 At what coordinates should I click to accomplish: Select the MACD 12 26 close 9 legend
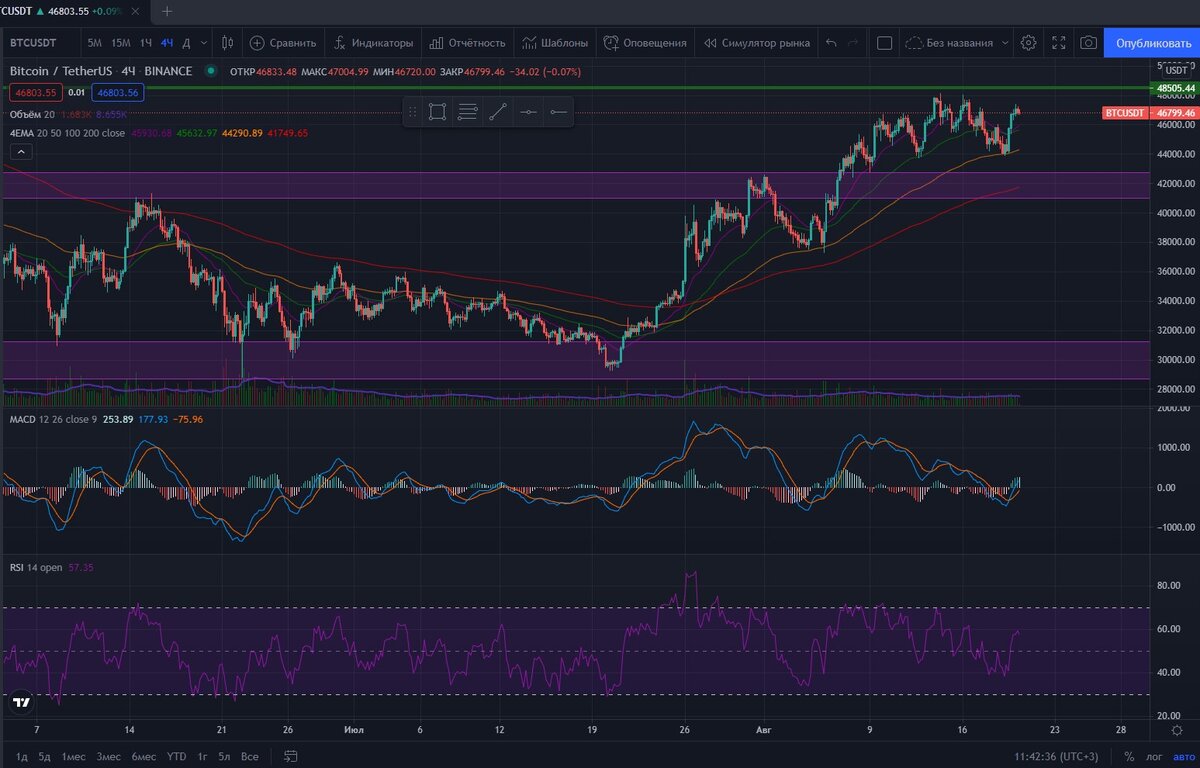(x=53, y=419)
